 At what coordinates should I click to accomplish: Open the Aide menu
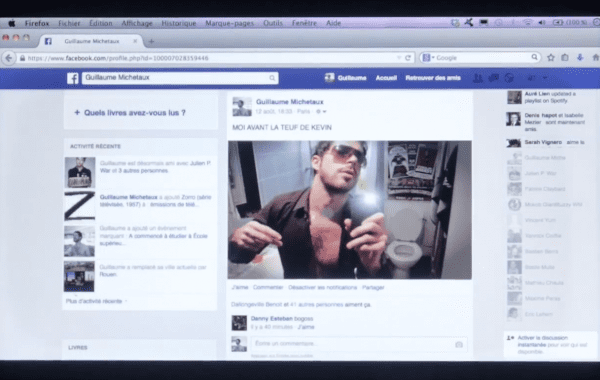[333, 23]
